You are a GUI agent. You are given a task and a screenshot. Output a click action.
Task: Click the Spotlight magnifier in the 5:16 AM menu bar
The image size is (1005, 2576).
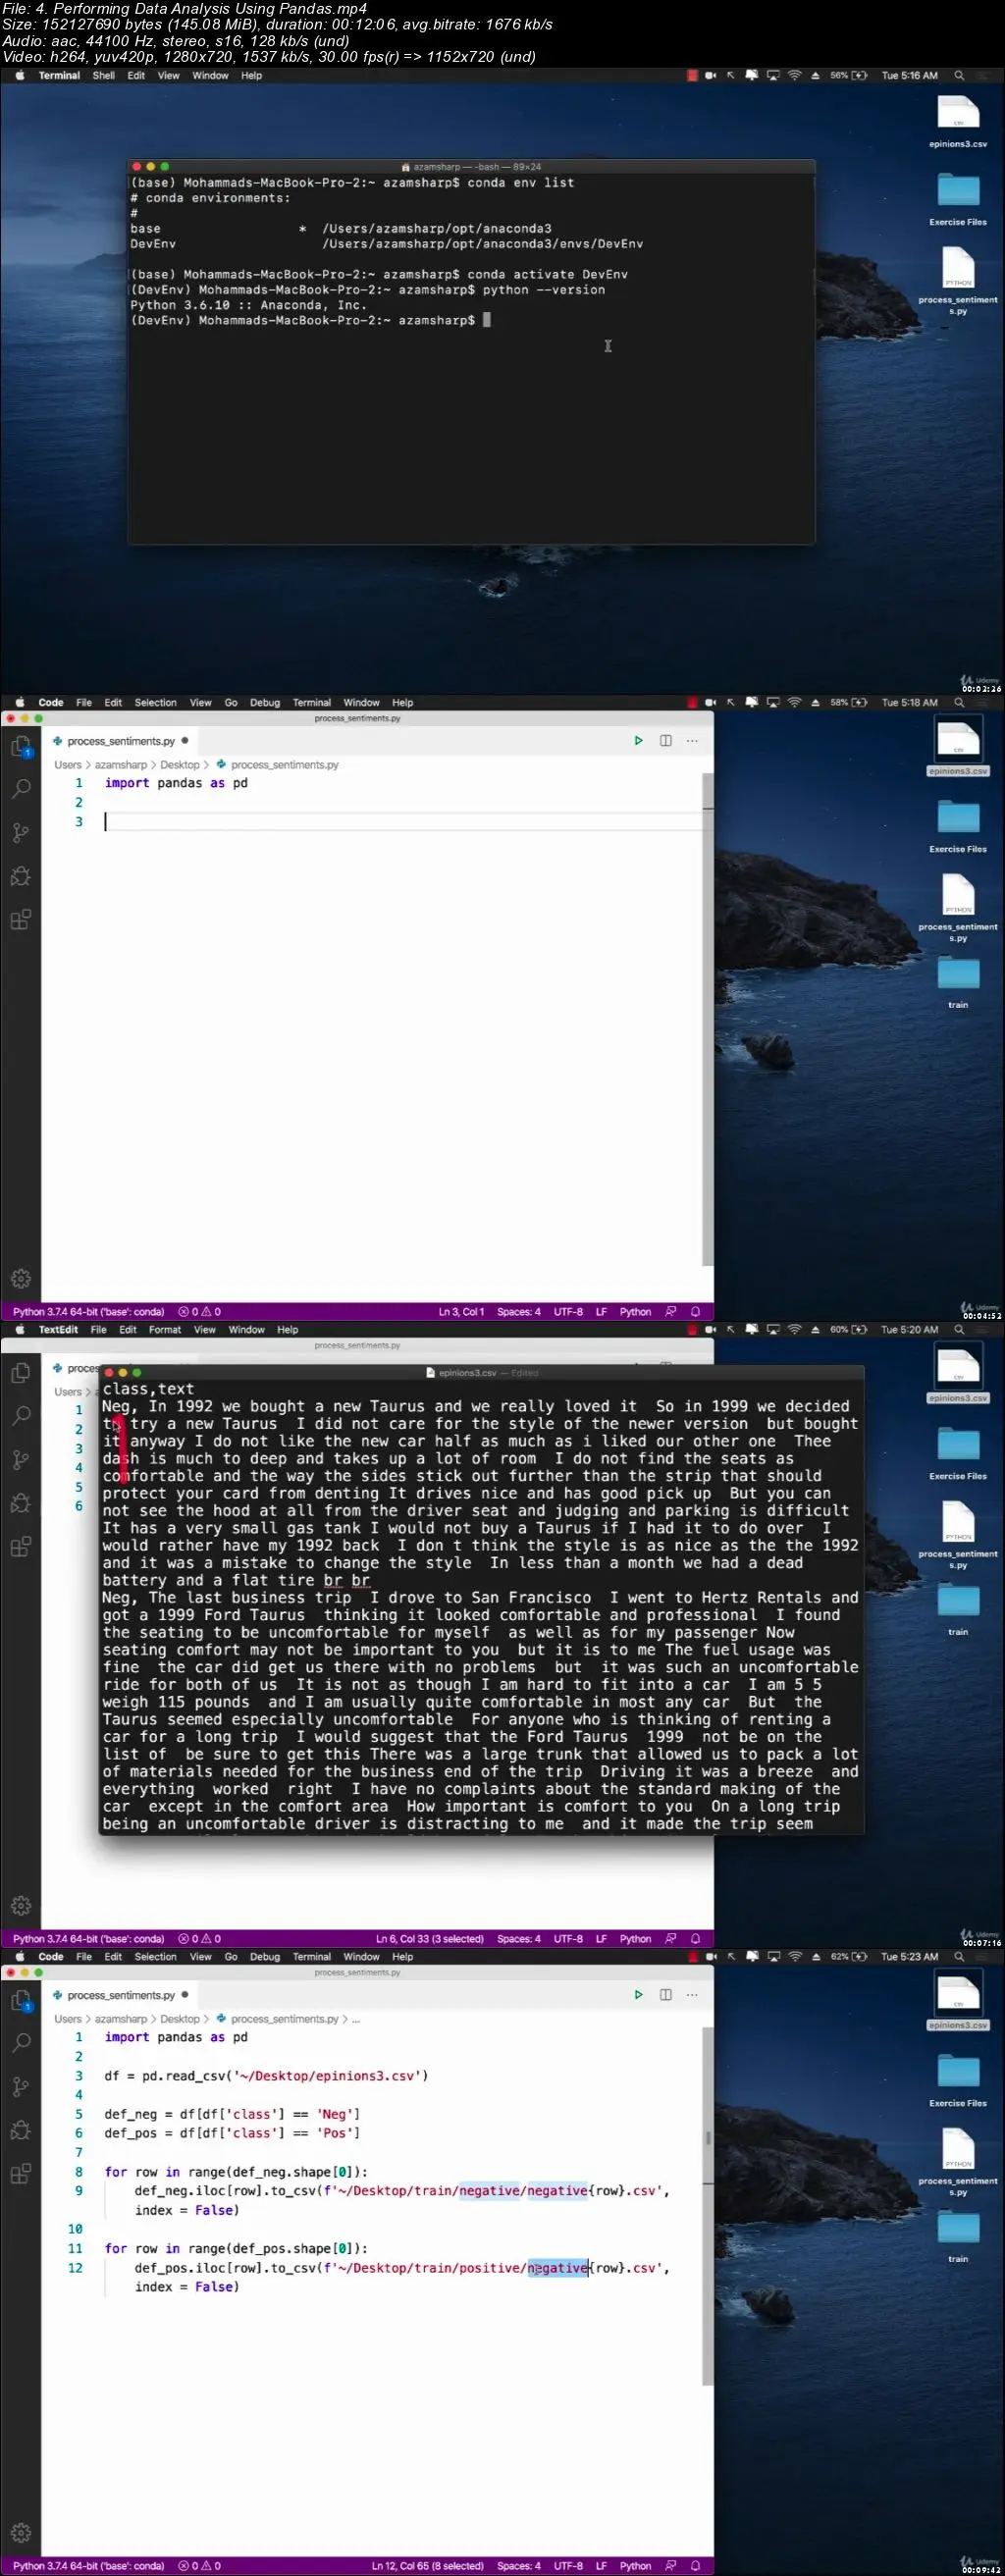pyautogui.click(x=959, y=76)
